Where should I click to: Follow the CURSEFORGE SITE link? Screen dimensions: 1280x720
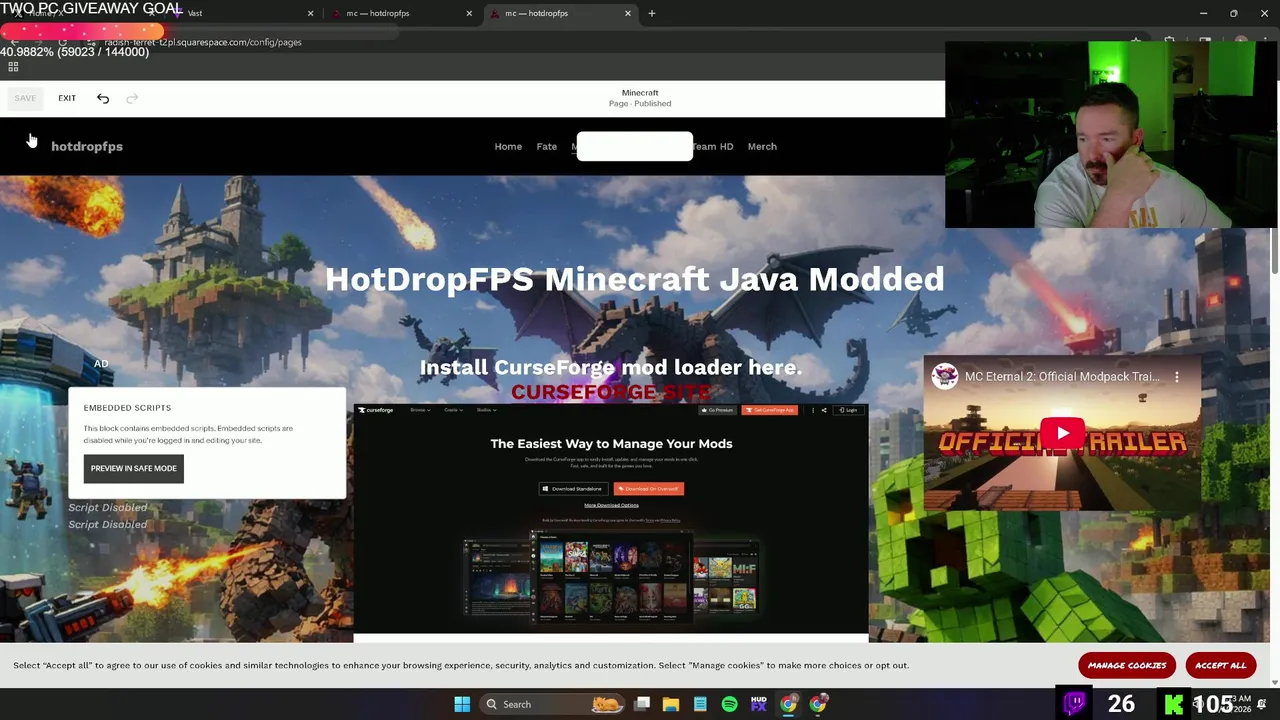[x=611, y=392]
